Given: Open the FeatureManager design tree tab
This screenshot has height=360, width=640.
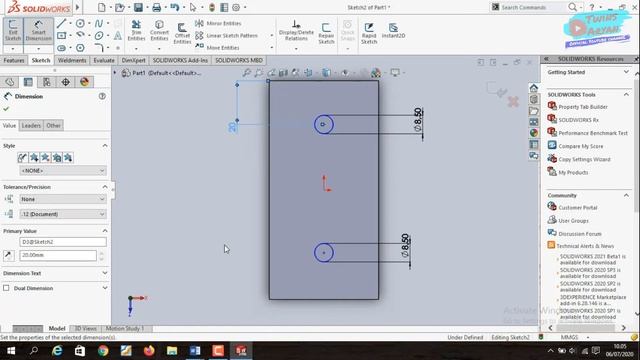Looking at the screenshot, I should (10, 82).
